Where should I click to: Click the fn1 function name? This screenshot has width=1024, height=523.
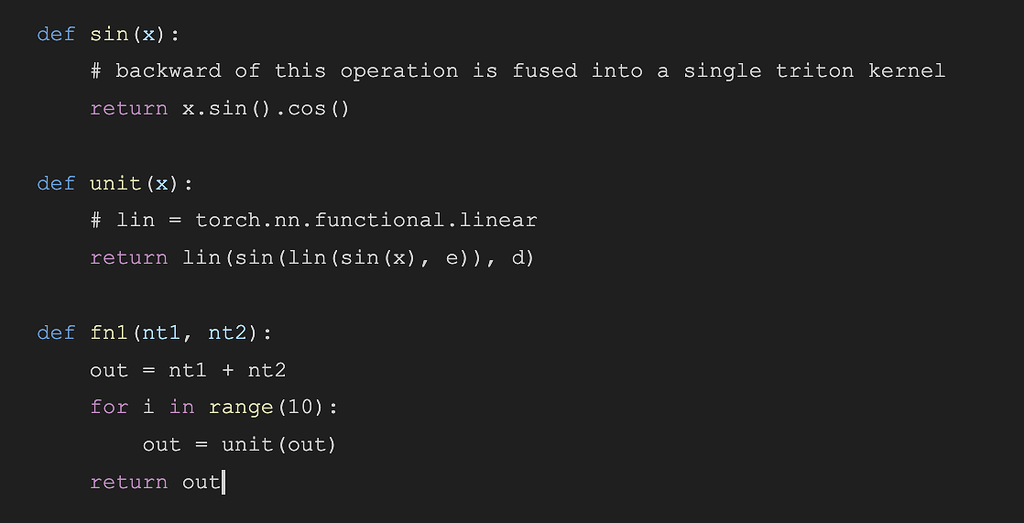pos(109,333)
